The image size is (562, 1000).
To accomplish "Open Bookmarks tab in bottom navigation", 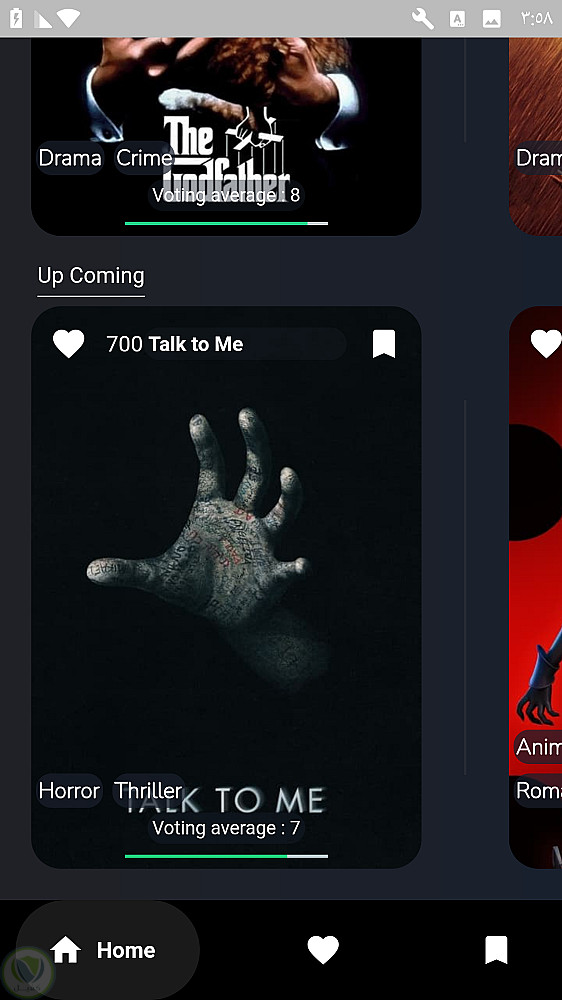I will pos(496,950).
